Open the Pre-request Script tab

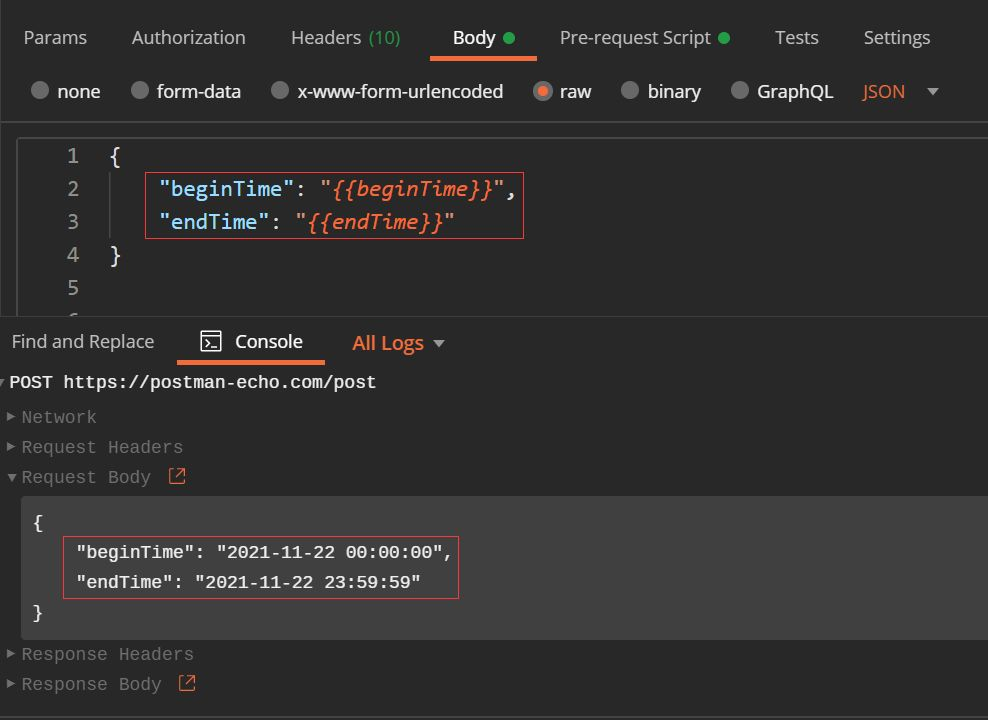point(635,38)
